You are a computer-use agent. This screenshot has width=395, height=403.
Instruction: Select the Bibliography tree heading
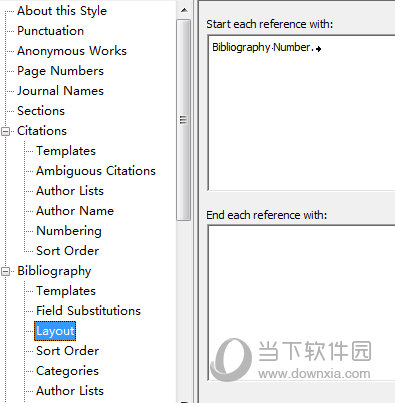click(54, 271)
